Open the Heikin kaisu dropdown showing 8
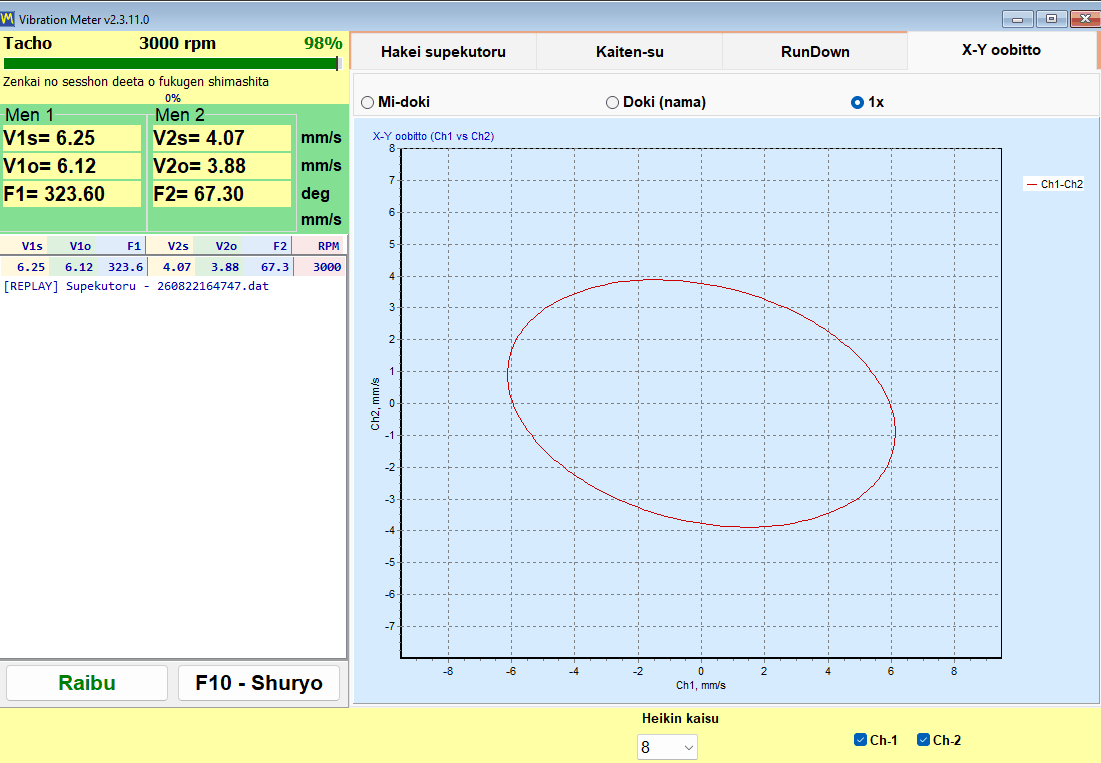This screenshot has width=1101, height=763. [x=667, y=748]
